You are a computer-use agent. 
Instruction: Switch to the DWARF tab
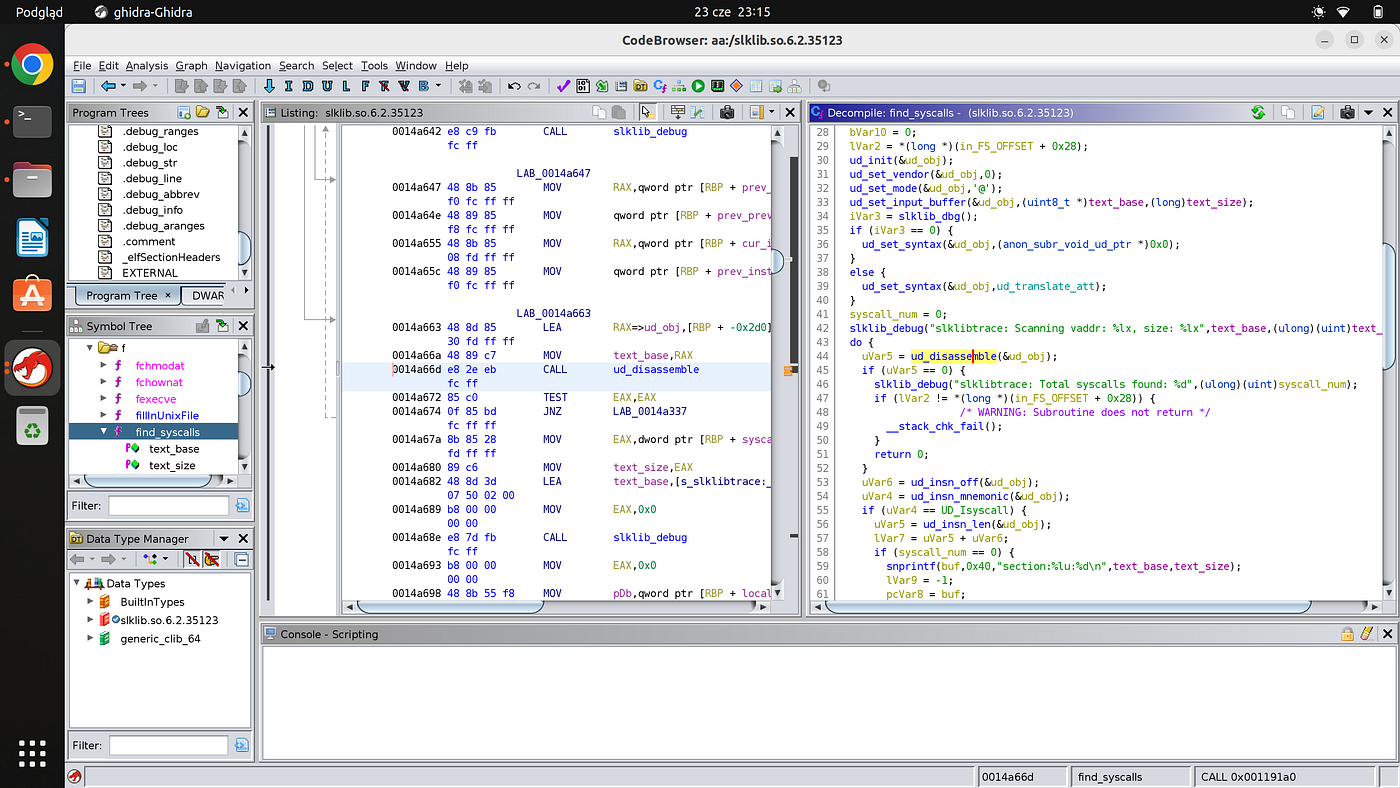click(207, 296)
